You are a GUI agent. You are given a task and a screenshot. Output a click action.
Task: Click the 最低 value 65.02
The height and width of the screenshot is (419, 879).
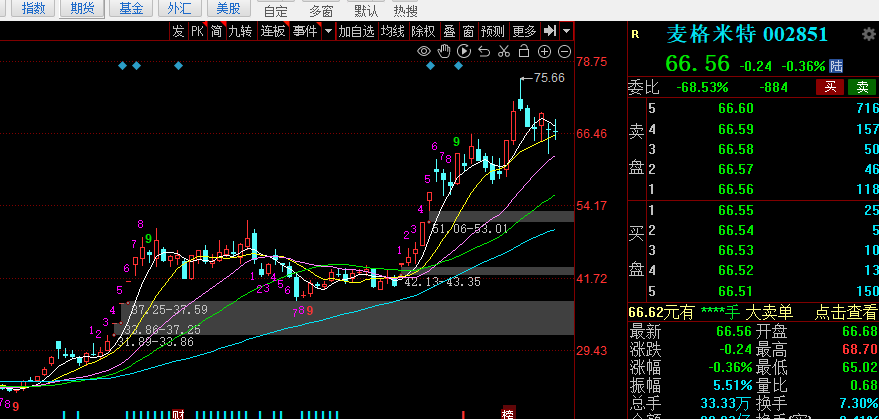tap(861, 368)
